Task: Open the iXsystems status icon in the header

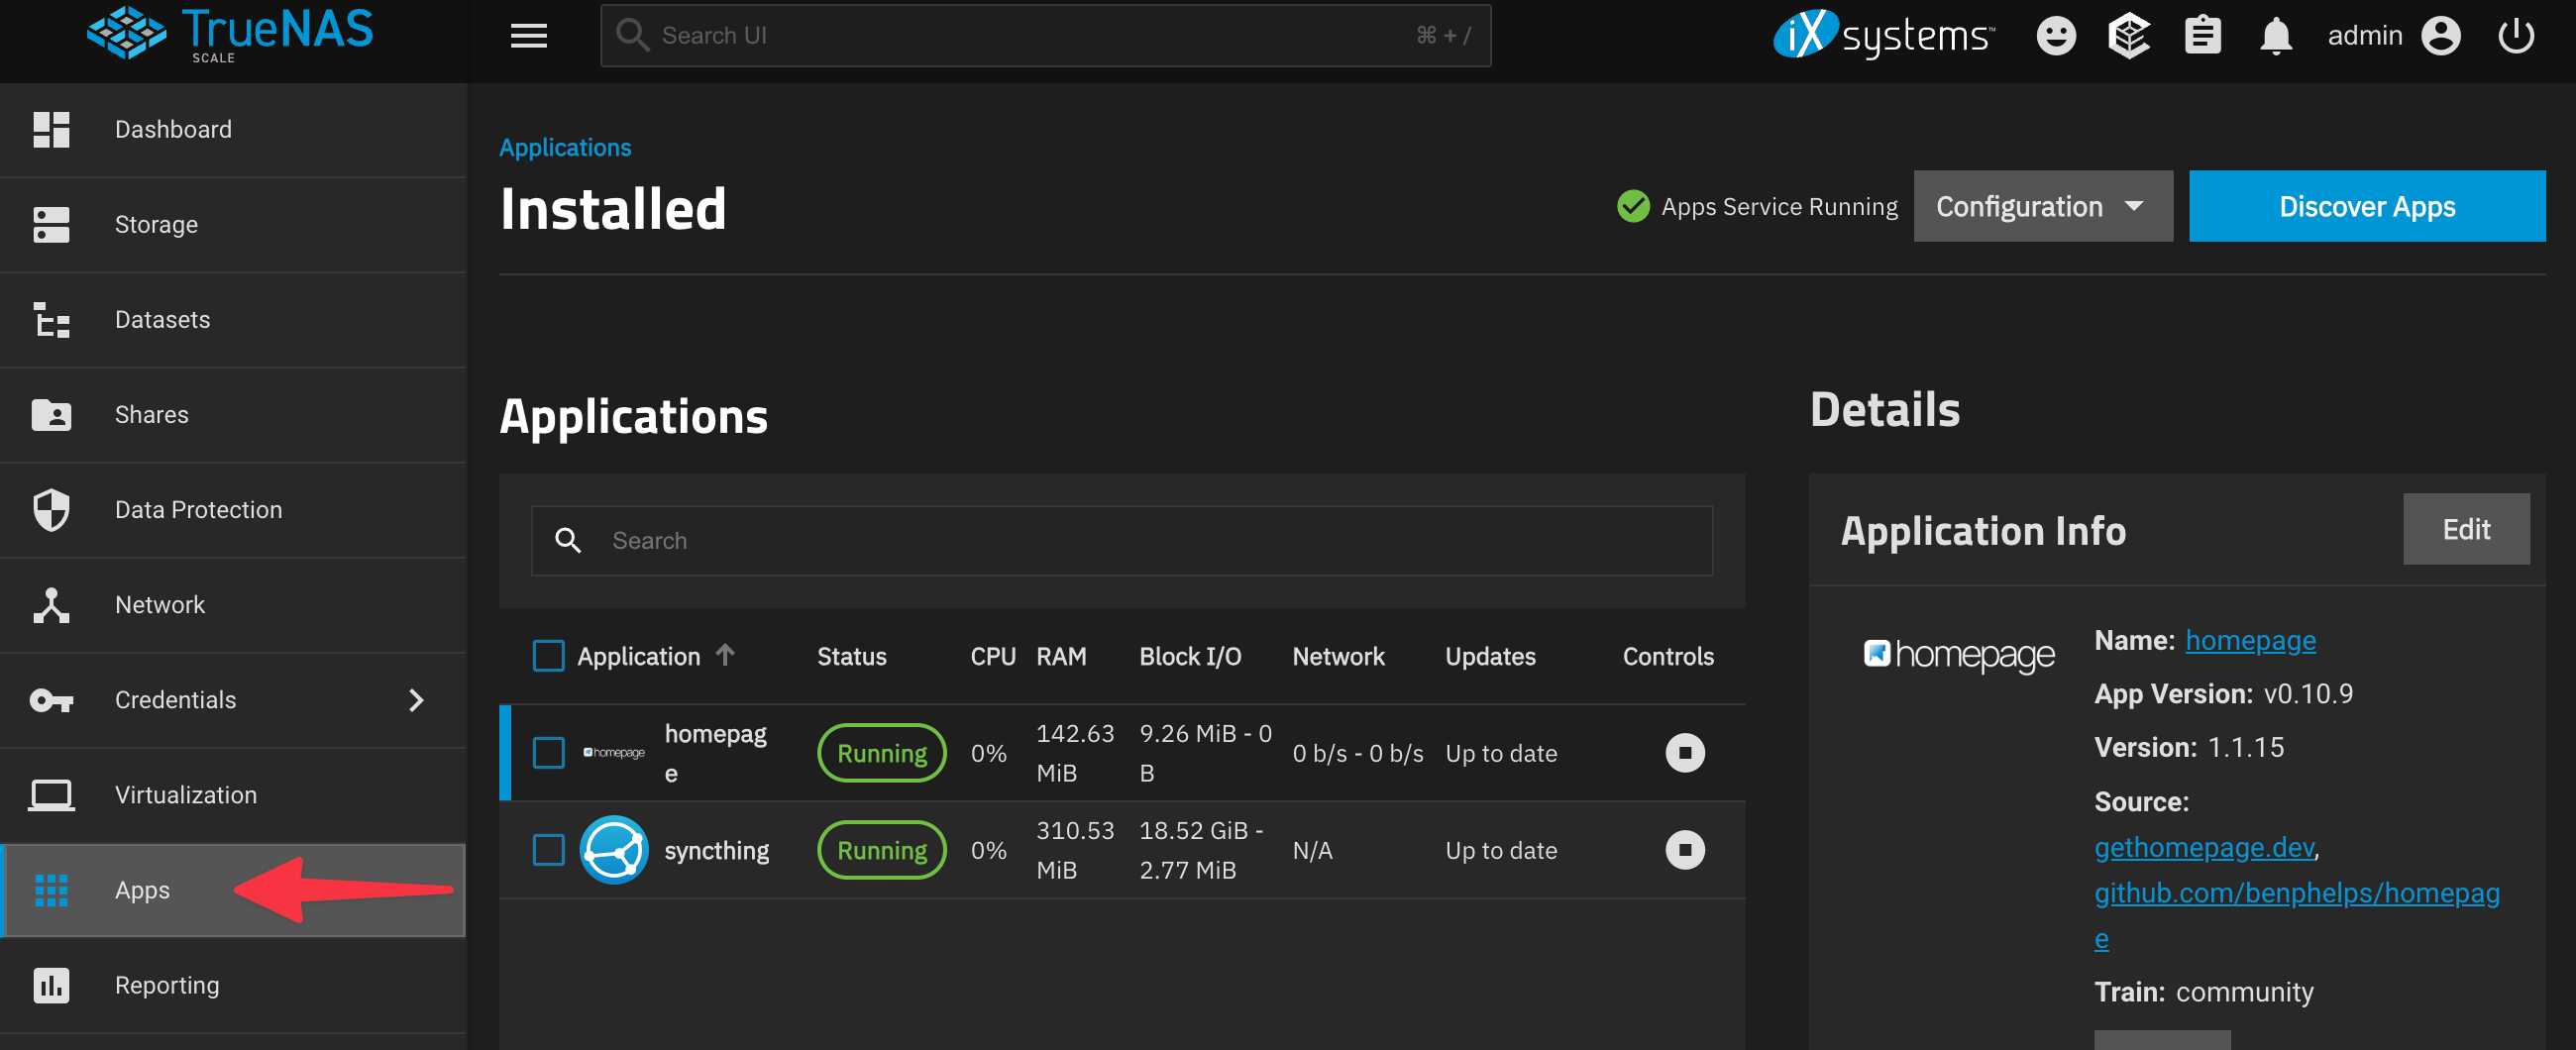Action: (2129, 35)
